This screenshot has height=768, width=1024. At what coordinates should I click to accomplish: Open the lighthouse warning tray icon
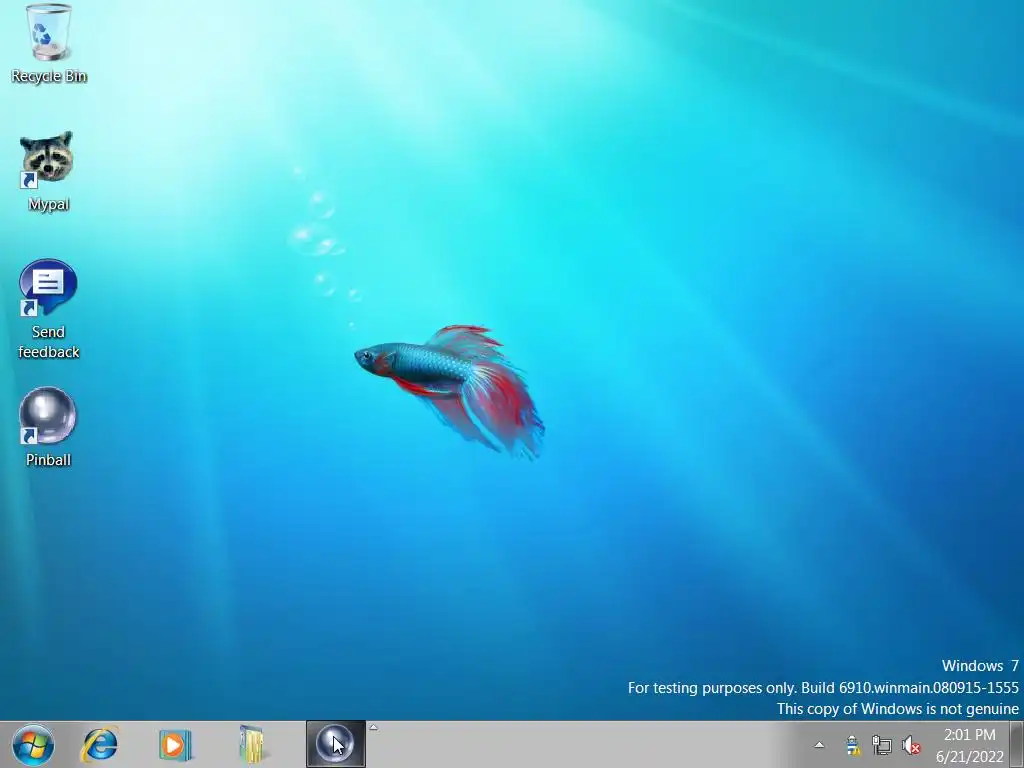tap(852, 744)
